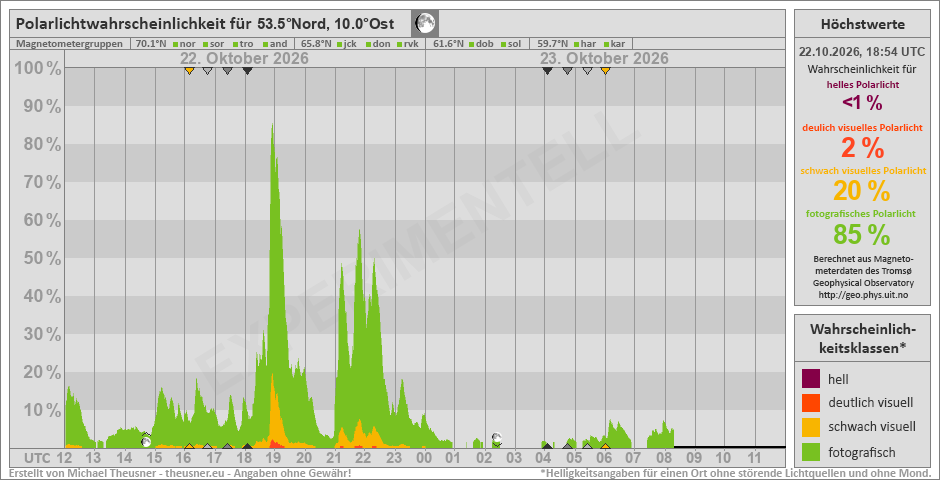
Task: Click the green 'fotografisch' legend swatch
Action: (811, 452)
